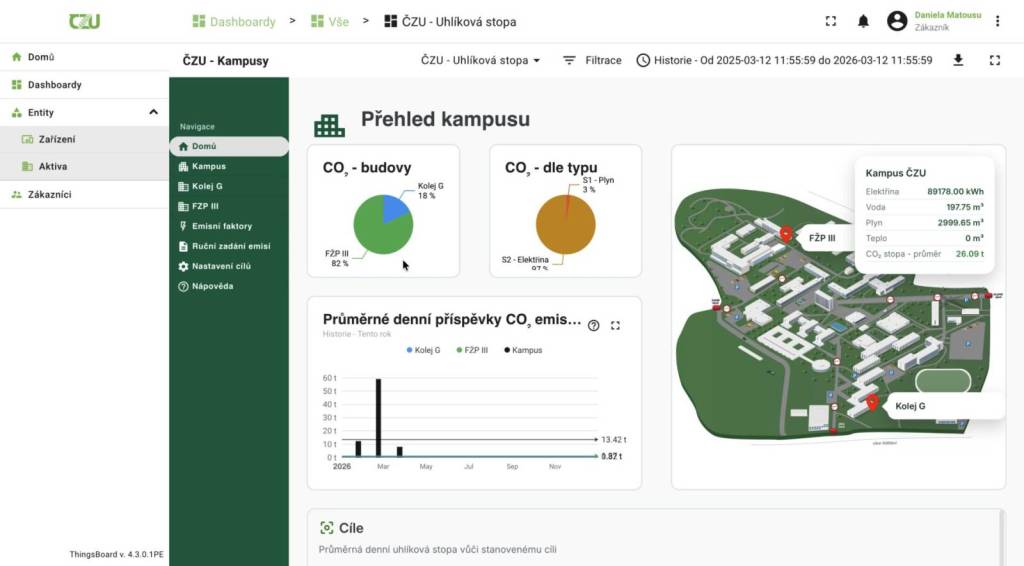This screenshot has height=566, width=1024.
Task: Open the Filtrace filter button
Action: pyautogui.click(x=592, y=60)
